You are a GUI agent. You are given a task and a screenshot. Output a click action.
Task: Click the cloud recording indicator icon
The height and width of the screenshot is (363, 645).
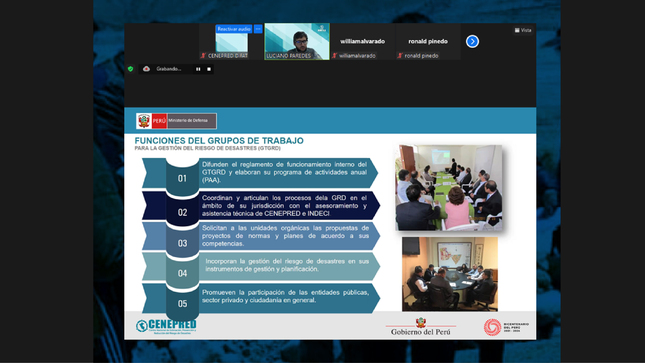146,69
